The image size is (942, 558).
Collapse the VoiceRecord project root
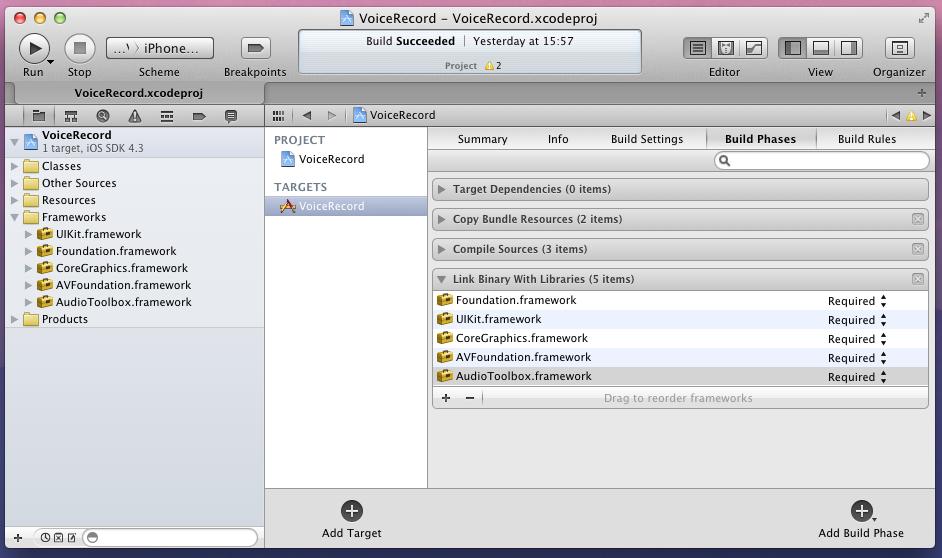(x=14, y=142)
